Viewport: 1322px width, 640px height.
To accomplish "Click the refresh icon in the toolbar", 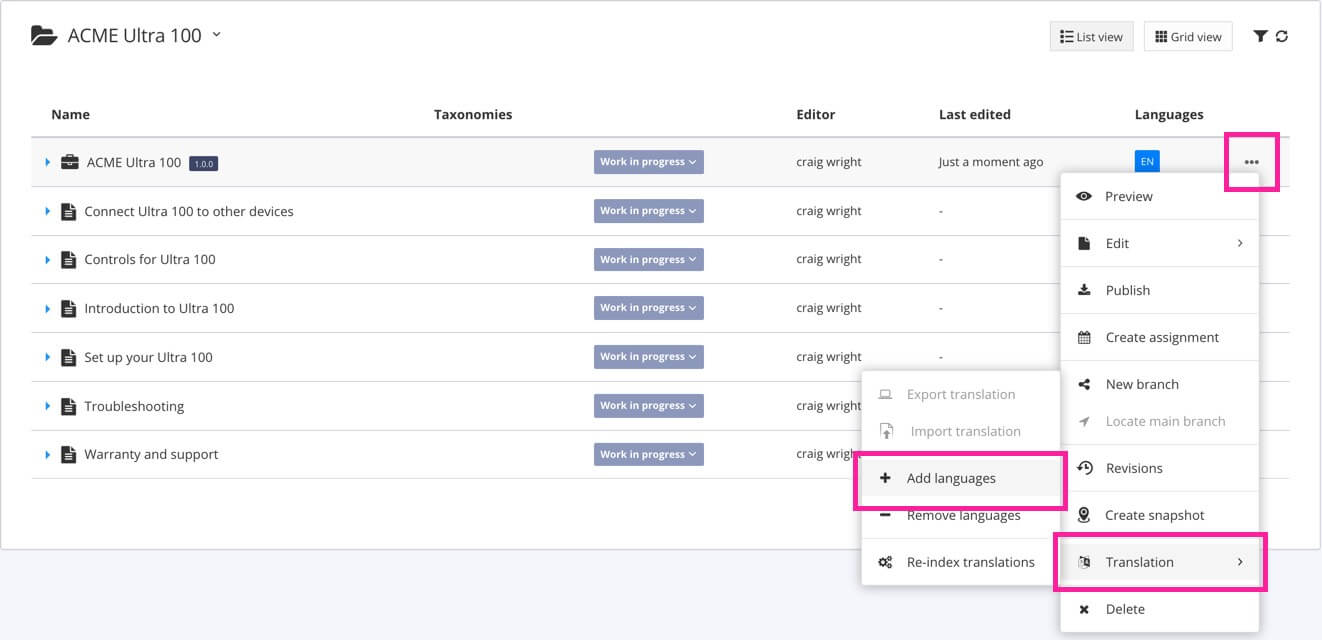I will [1283, 36].
